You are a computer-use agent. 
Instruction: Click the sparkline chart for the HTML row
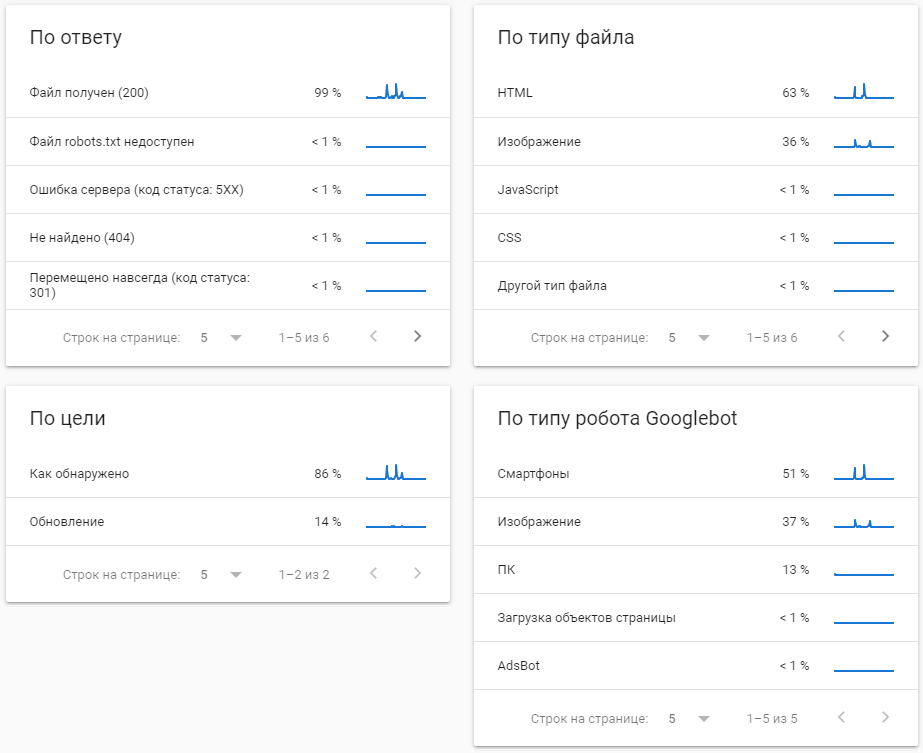[x=864, y=93]
